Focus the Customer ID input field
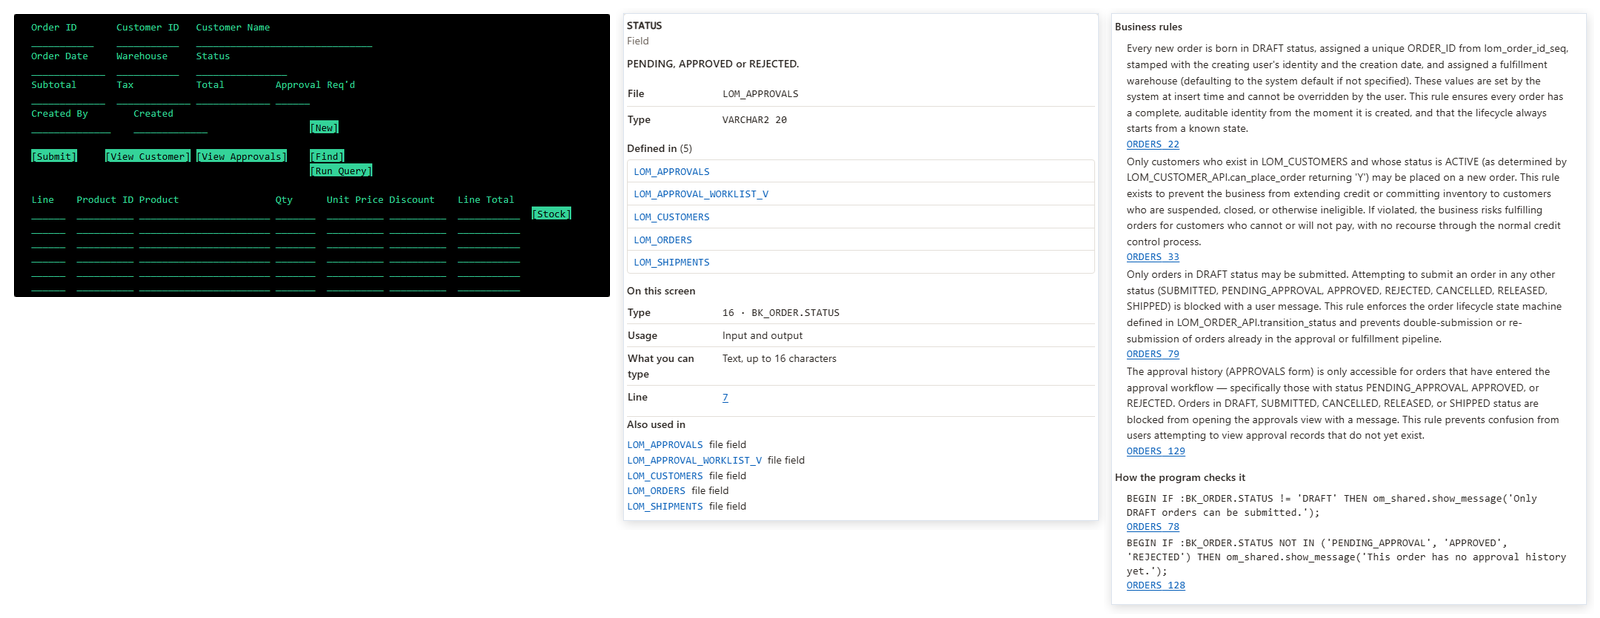Image resolution: width=1600 pixels, height=618 pixels. pos(147,41)
